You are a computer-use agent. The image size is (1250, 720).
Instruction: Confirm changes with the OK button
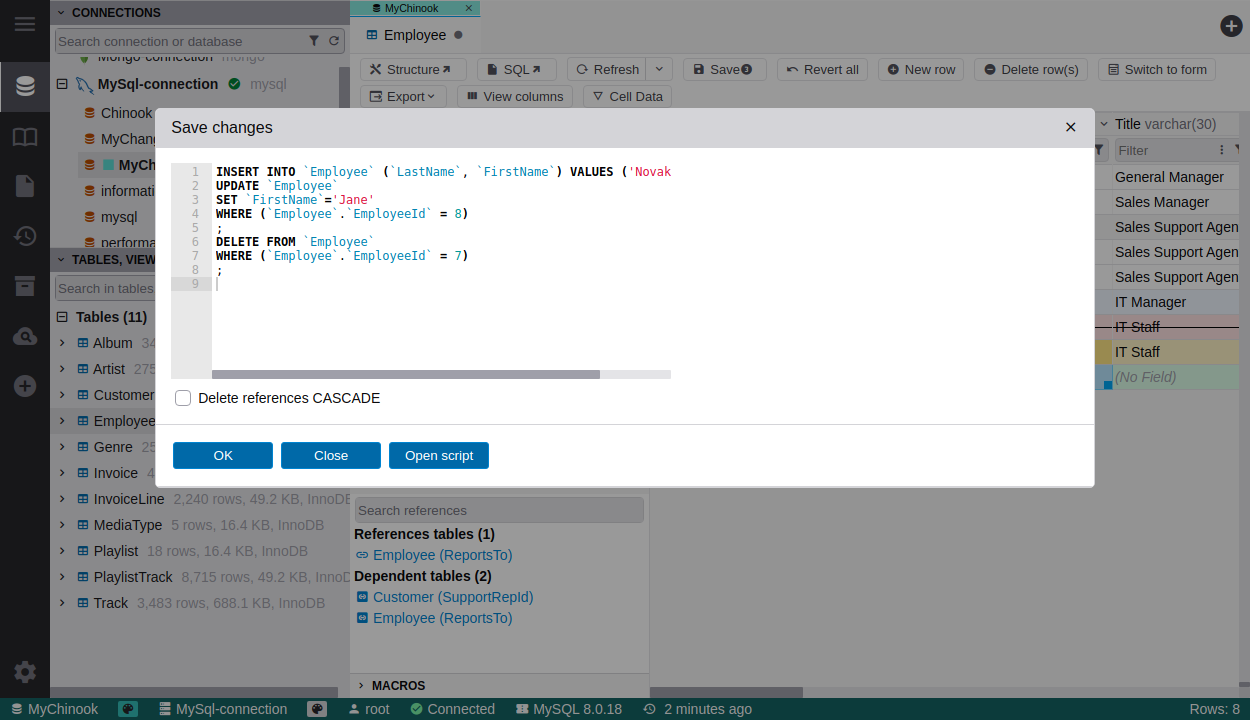coord(223,455)
